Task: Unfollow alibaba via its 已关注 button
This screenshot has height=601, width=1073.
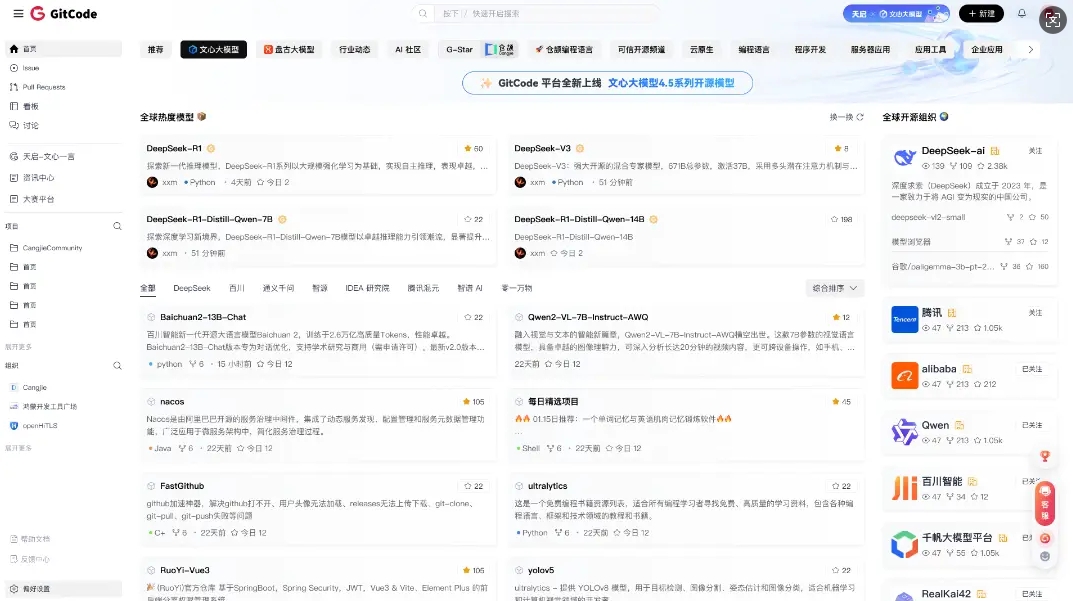Action: 1032,369
